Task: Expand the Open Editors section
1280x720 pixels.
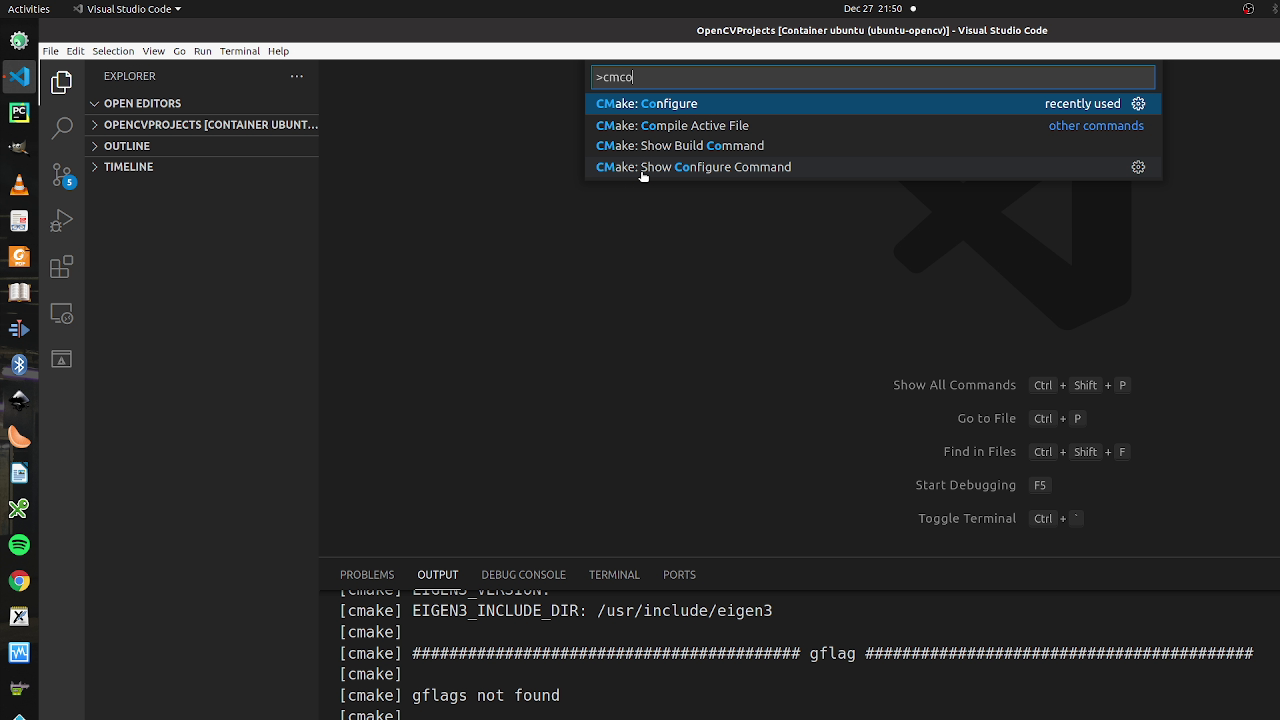Action: pyautogui.click(x=142, y=104)
